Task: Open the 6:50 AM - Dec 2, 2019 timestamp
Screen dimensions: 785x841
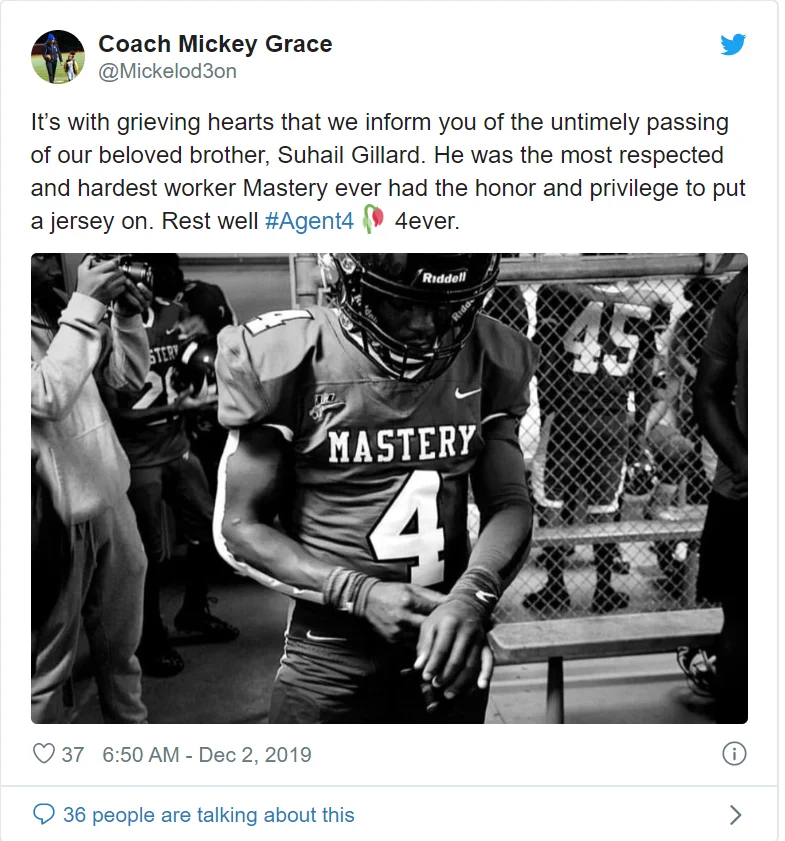Action: click(207, 755)
